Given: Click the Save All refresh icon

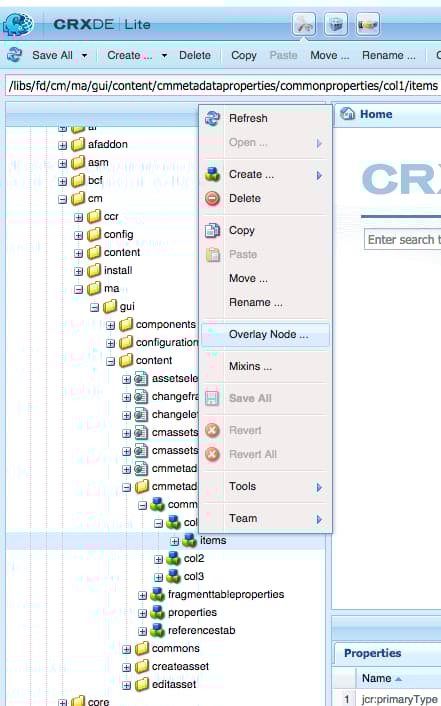Looking at the screenshot, I should tap(14, 55).
